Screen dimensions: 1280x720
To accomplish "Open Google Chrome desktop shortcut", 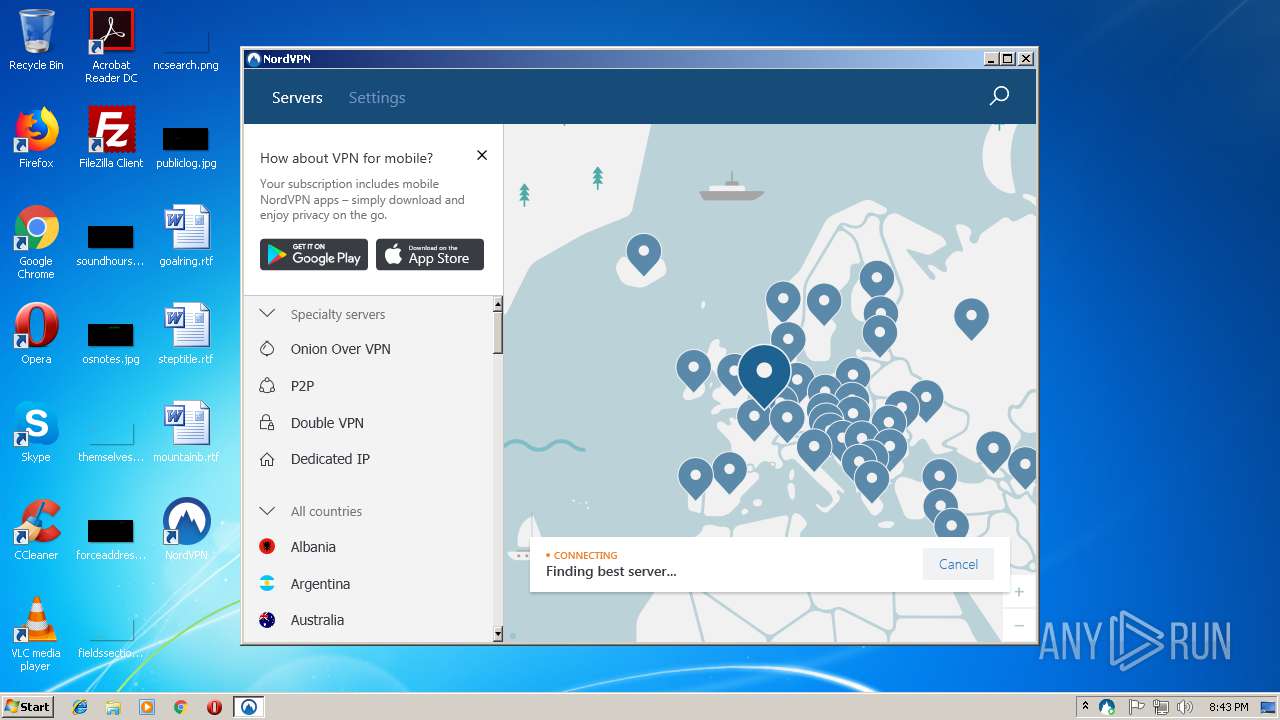I will 36,242.
